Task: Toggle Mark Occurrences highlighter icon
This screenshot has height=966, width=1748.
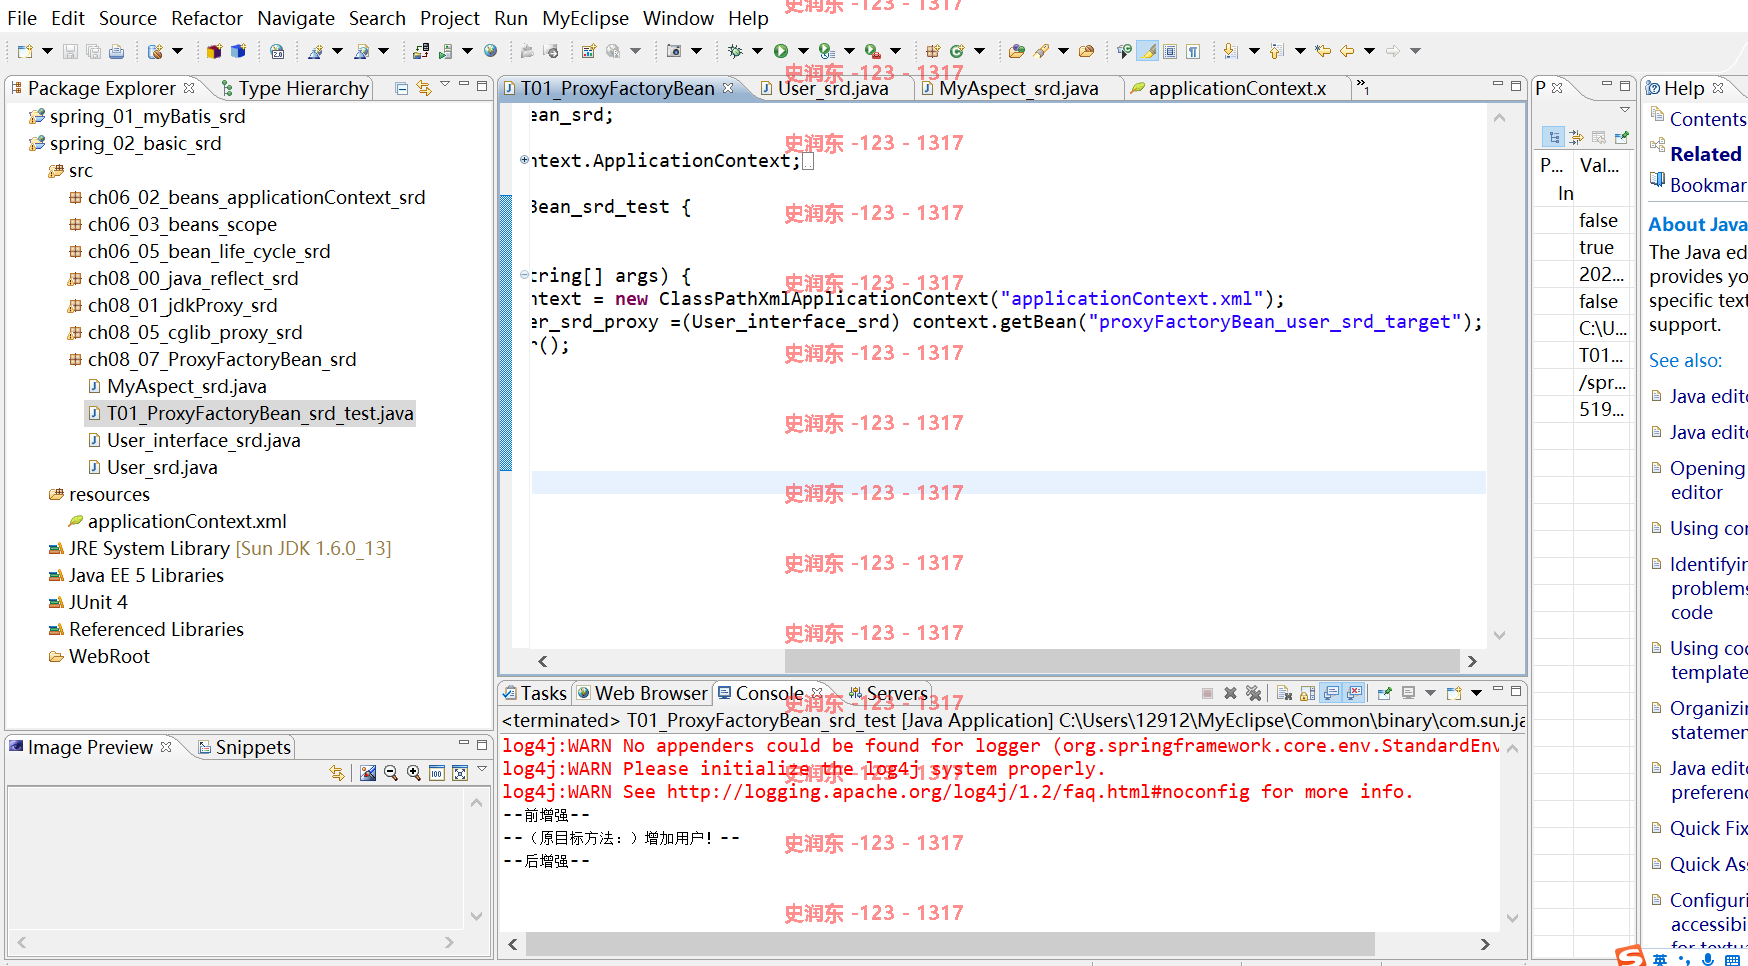Action: pos(1148,51)
